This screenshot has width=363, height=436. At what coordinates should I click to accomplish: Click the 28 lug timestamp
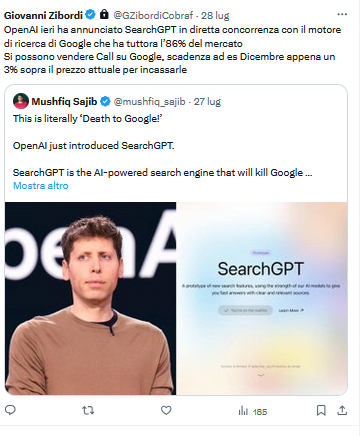215,15
